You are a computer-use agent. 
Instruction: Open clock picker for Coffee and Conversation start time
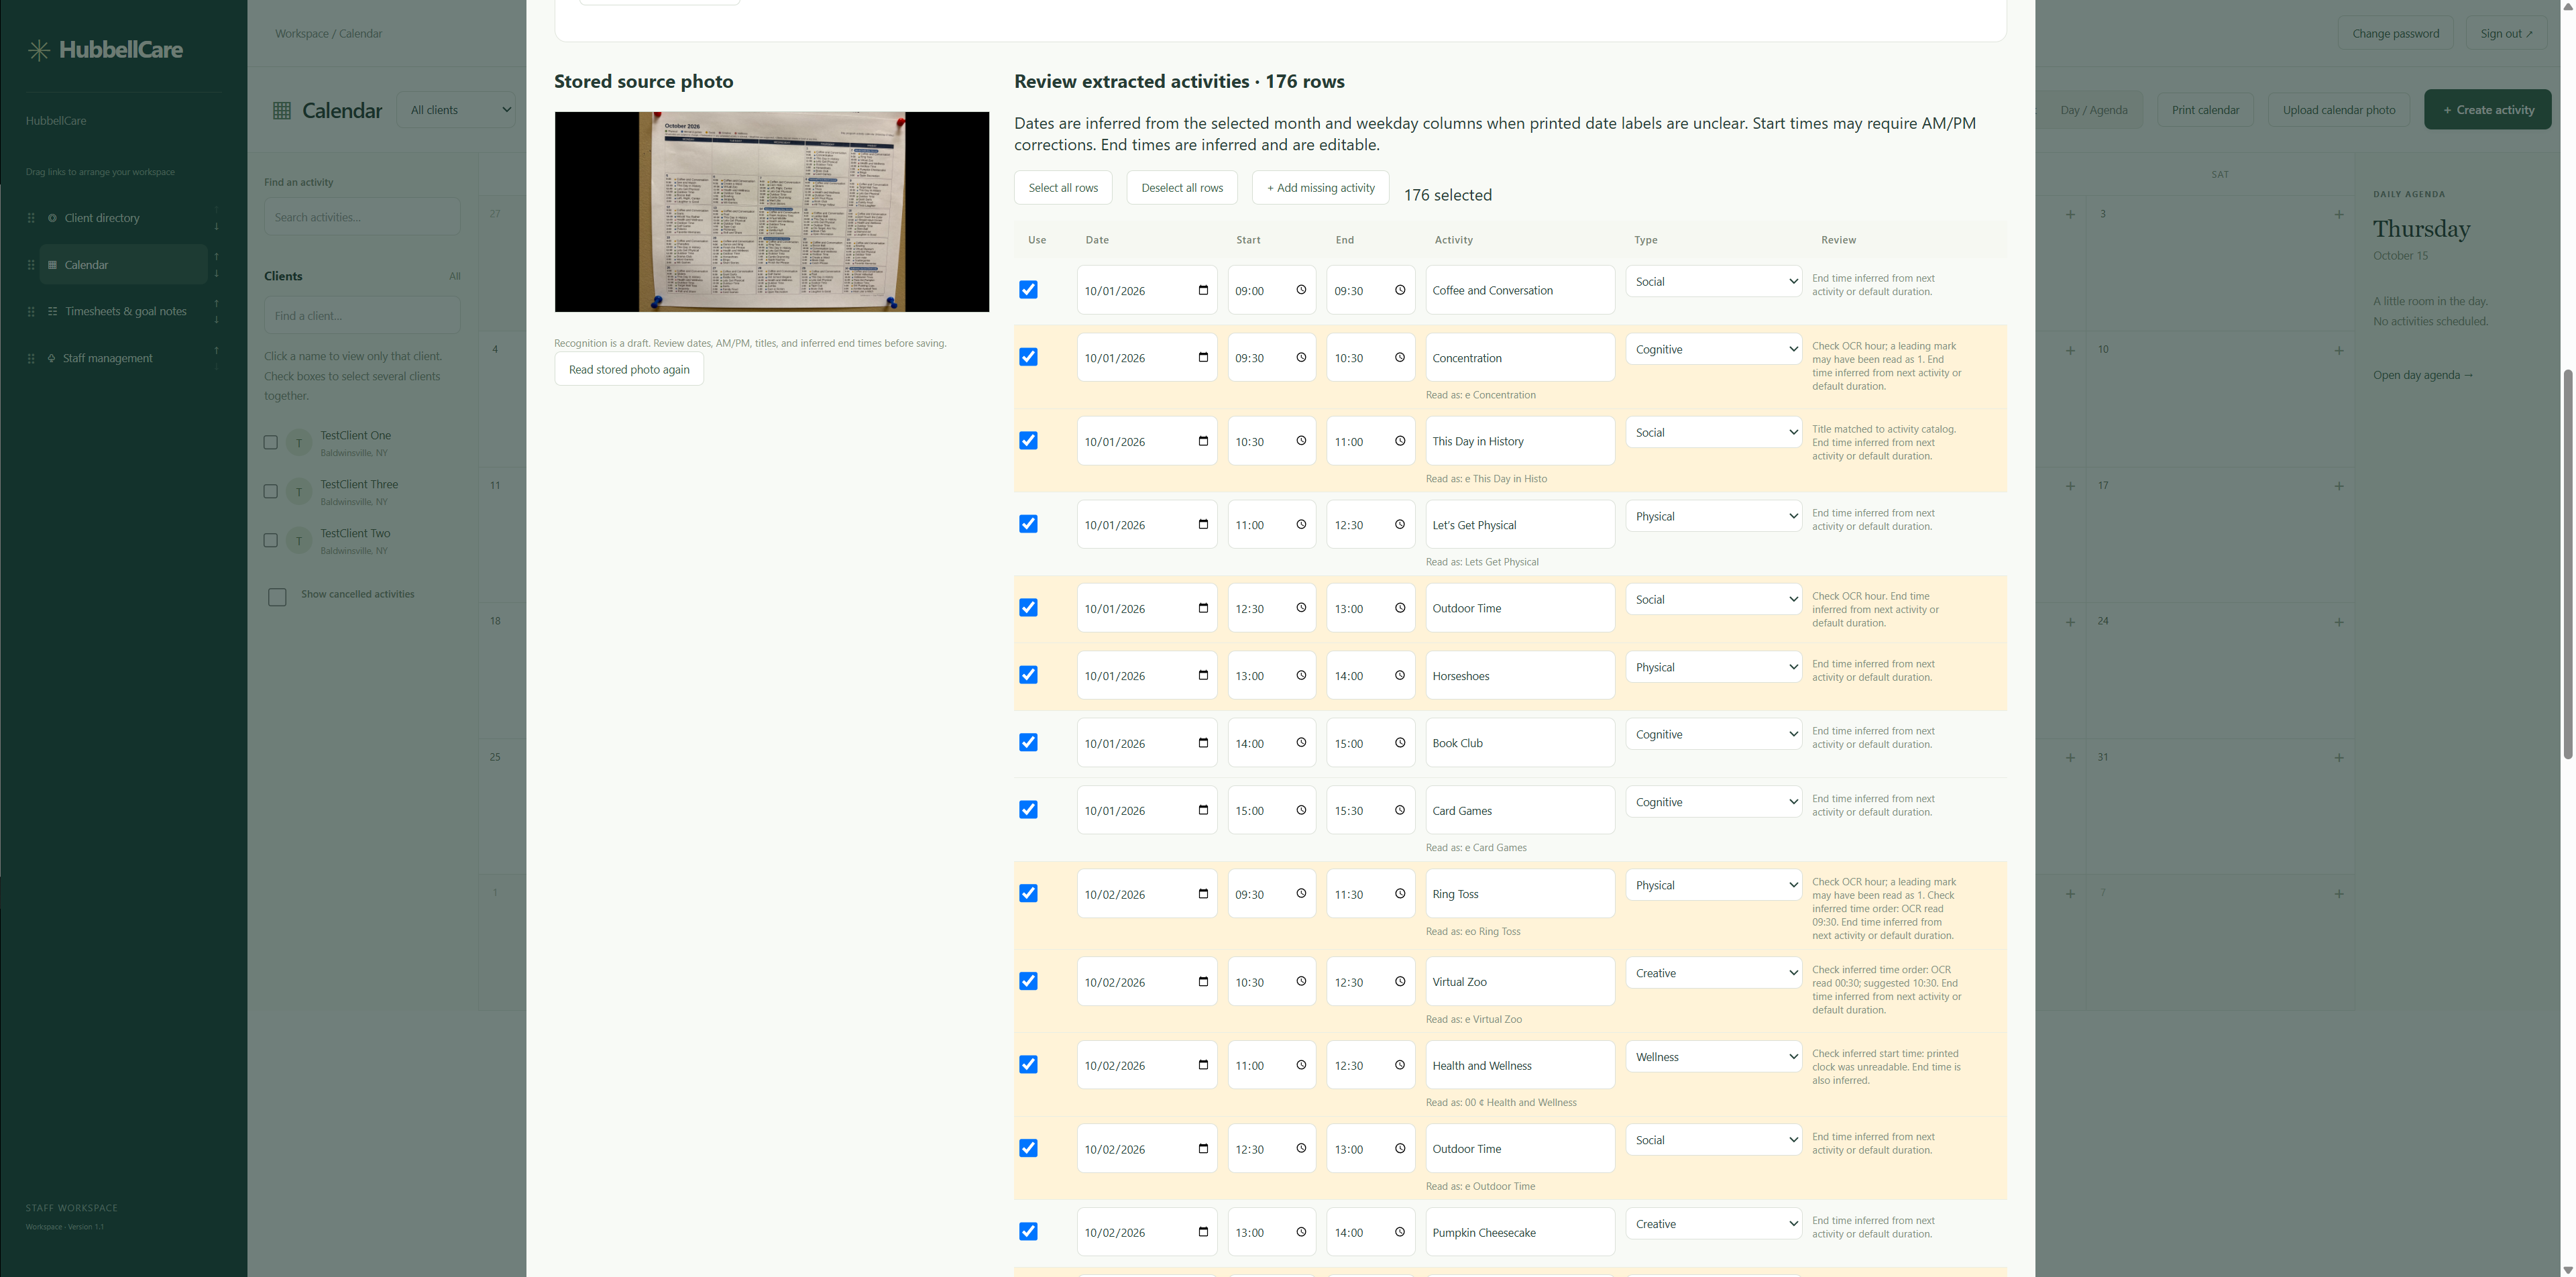tap(1301, 290)
